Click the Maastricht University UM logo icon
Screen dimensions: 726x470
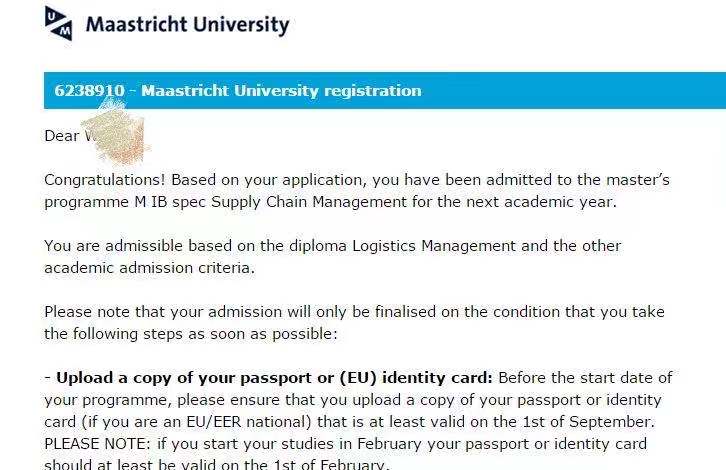point(58,23)
